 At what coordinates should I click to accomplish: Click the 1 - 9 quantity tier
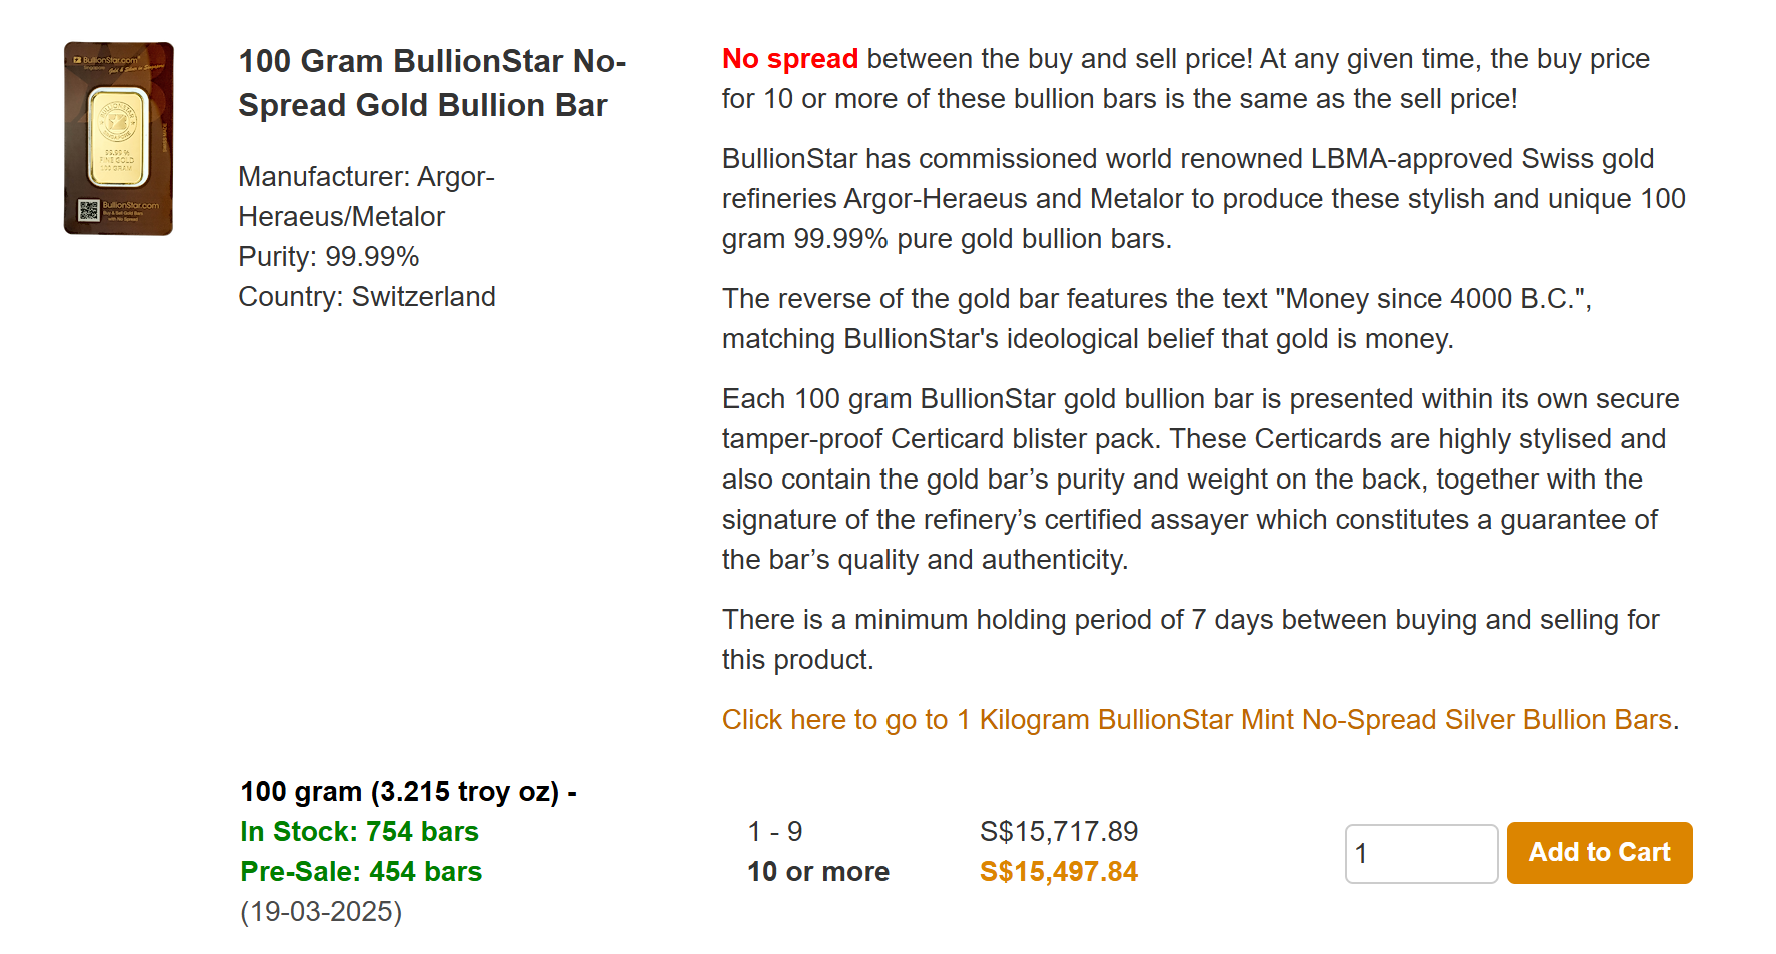click(x=774, y=832)
